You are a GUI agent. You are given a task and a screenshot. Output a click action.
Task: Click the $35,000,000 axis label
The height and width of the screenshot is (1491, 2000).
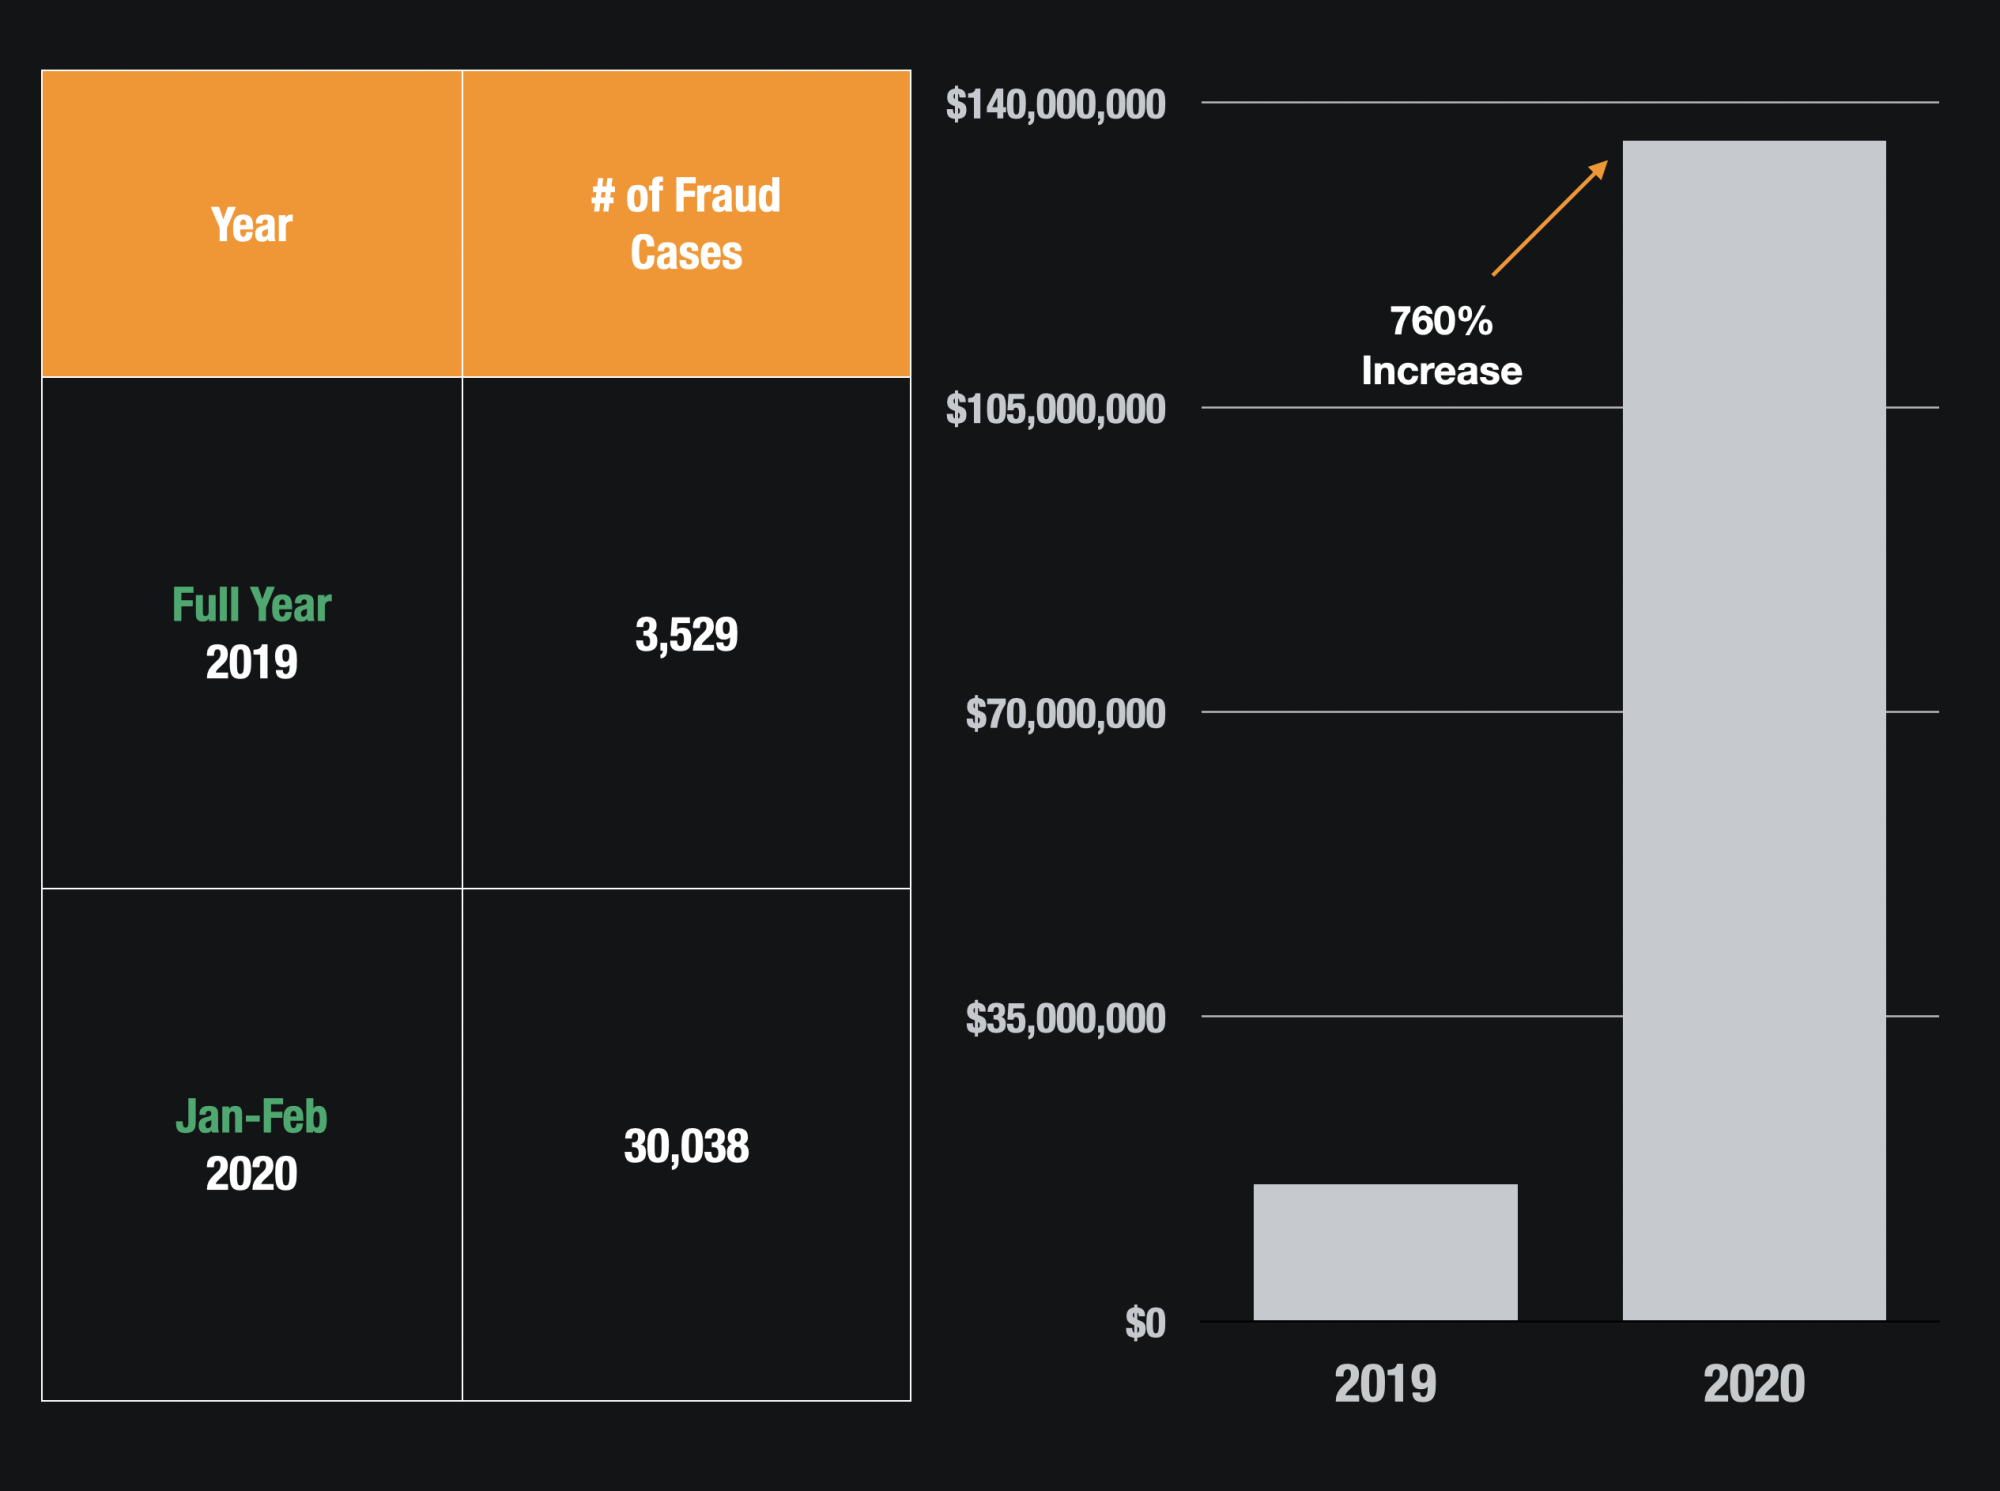click(1065, 1018)
